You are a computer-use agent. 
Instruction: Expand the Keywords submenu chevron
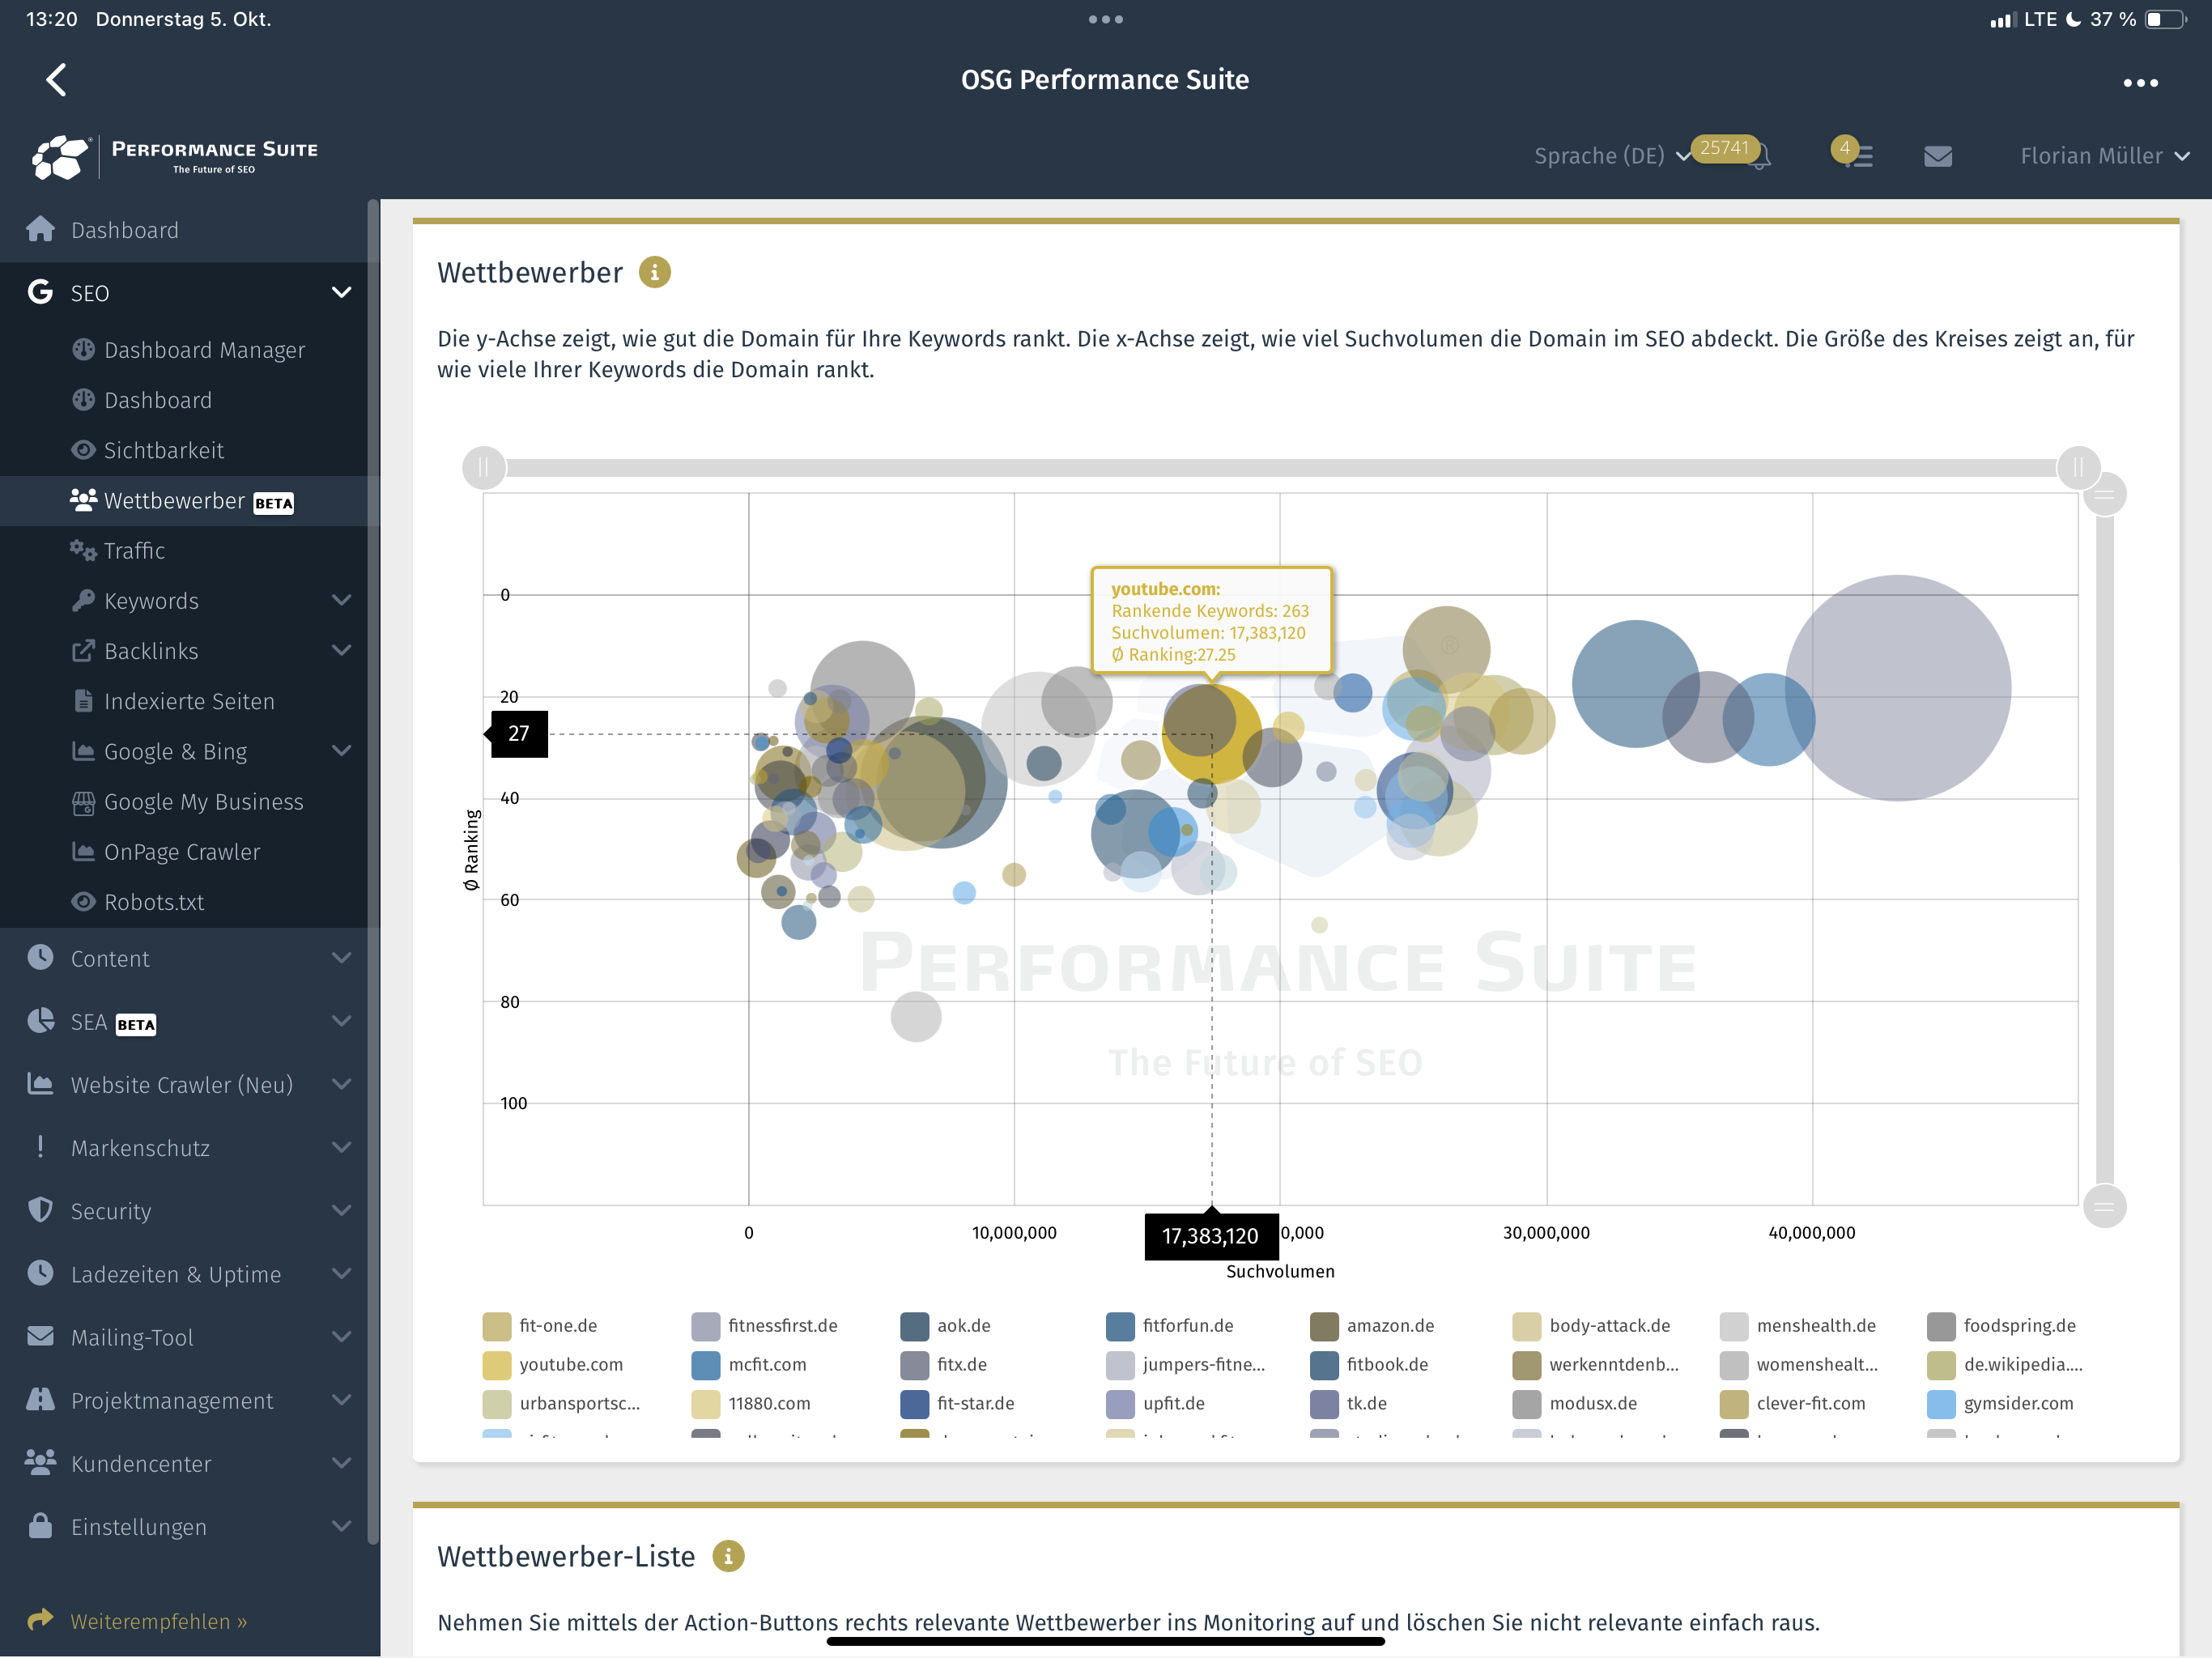click(341, 600)
